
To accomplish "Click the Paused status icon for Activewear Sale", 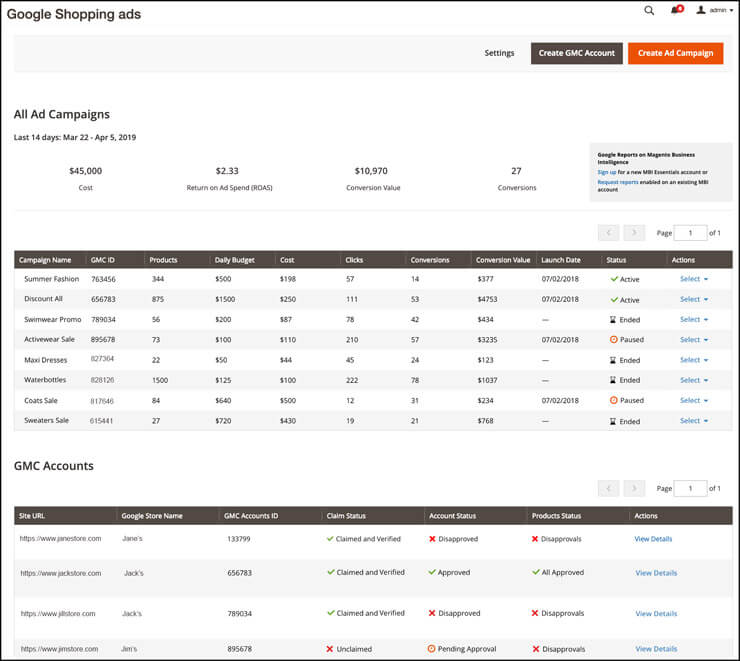I will click(614, 340).
